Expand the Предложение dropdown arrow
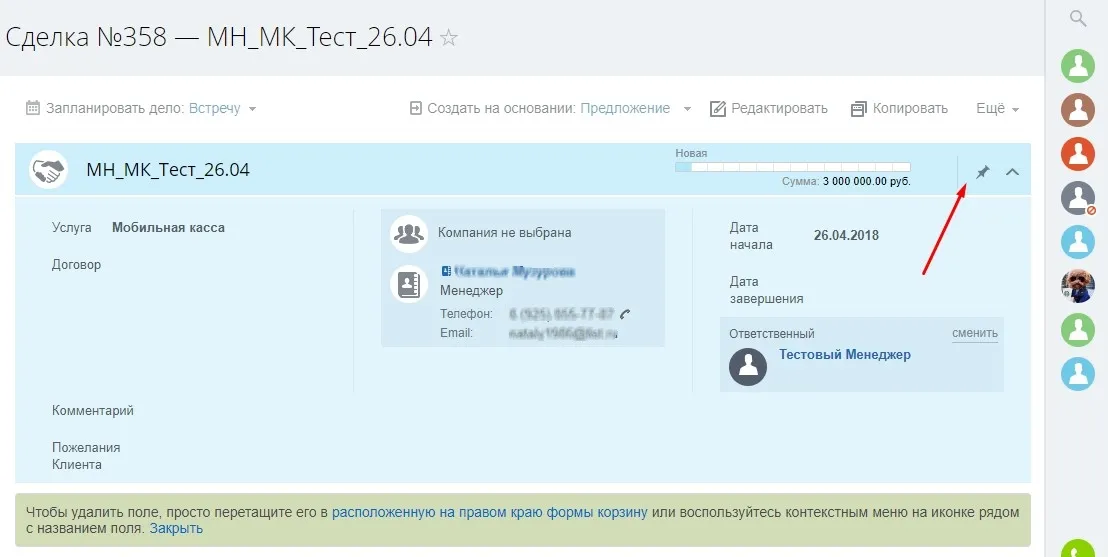Image resolution: width=1108 pixels, height=557 pixels. point(687,109)
